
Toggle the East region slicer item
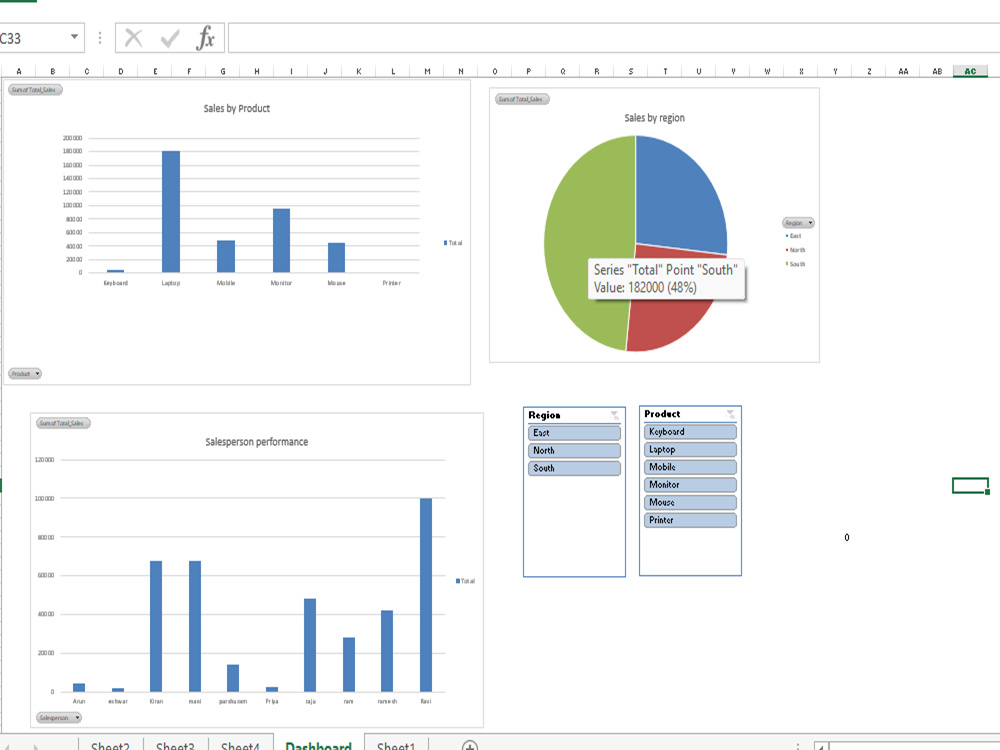tap(574, 433)
